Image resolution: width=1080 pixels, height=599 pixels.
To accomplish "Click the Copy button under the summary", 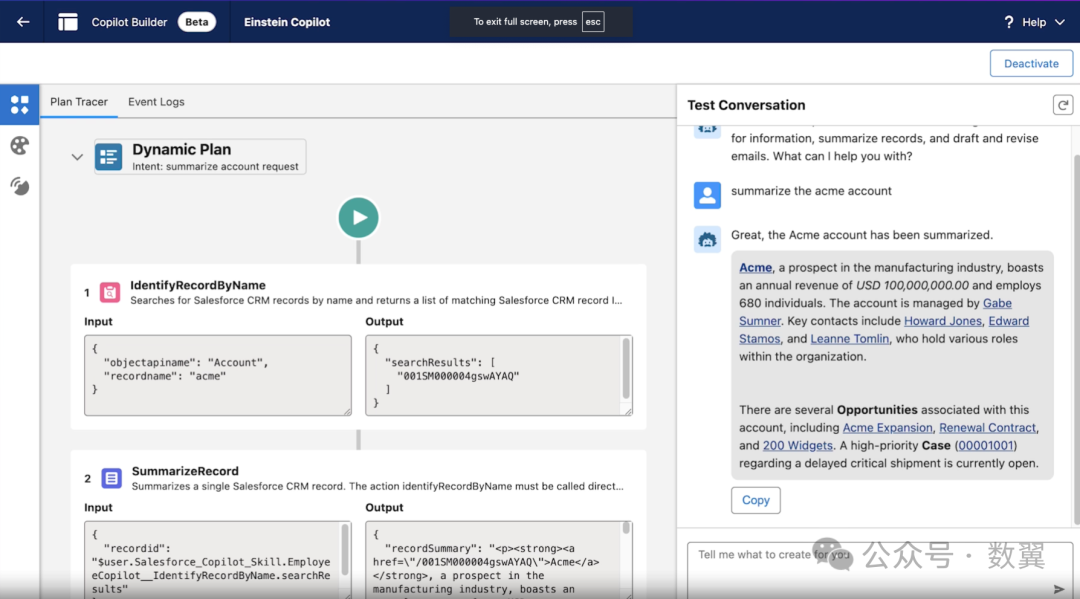I will point(756,501).
